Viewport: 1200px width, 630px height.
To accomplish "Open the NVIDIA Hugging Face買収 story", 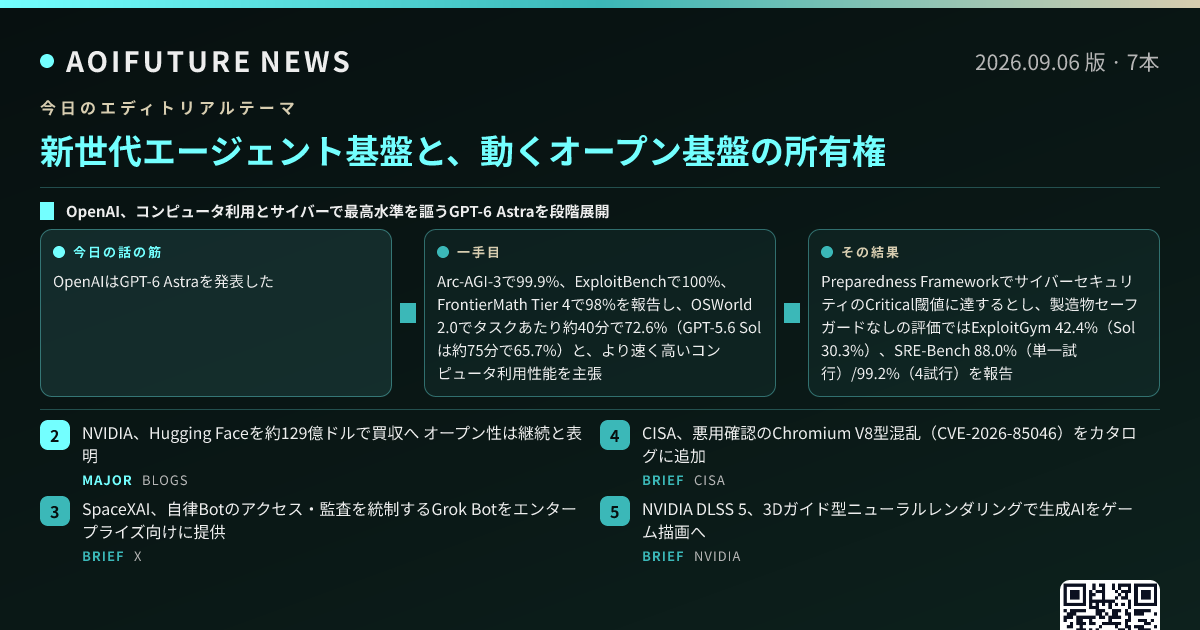I will [x=332, y=445].
